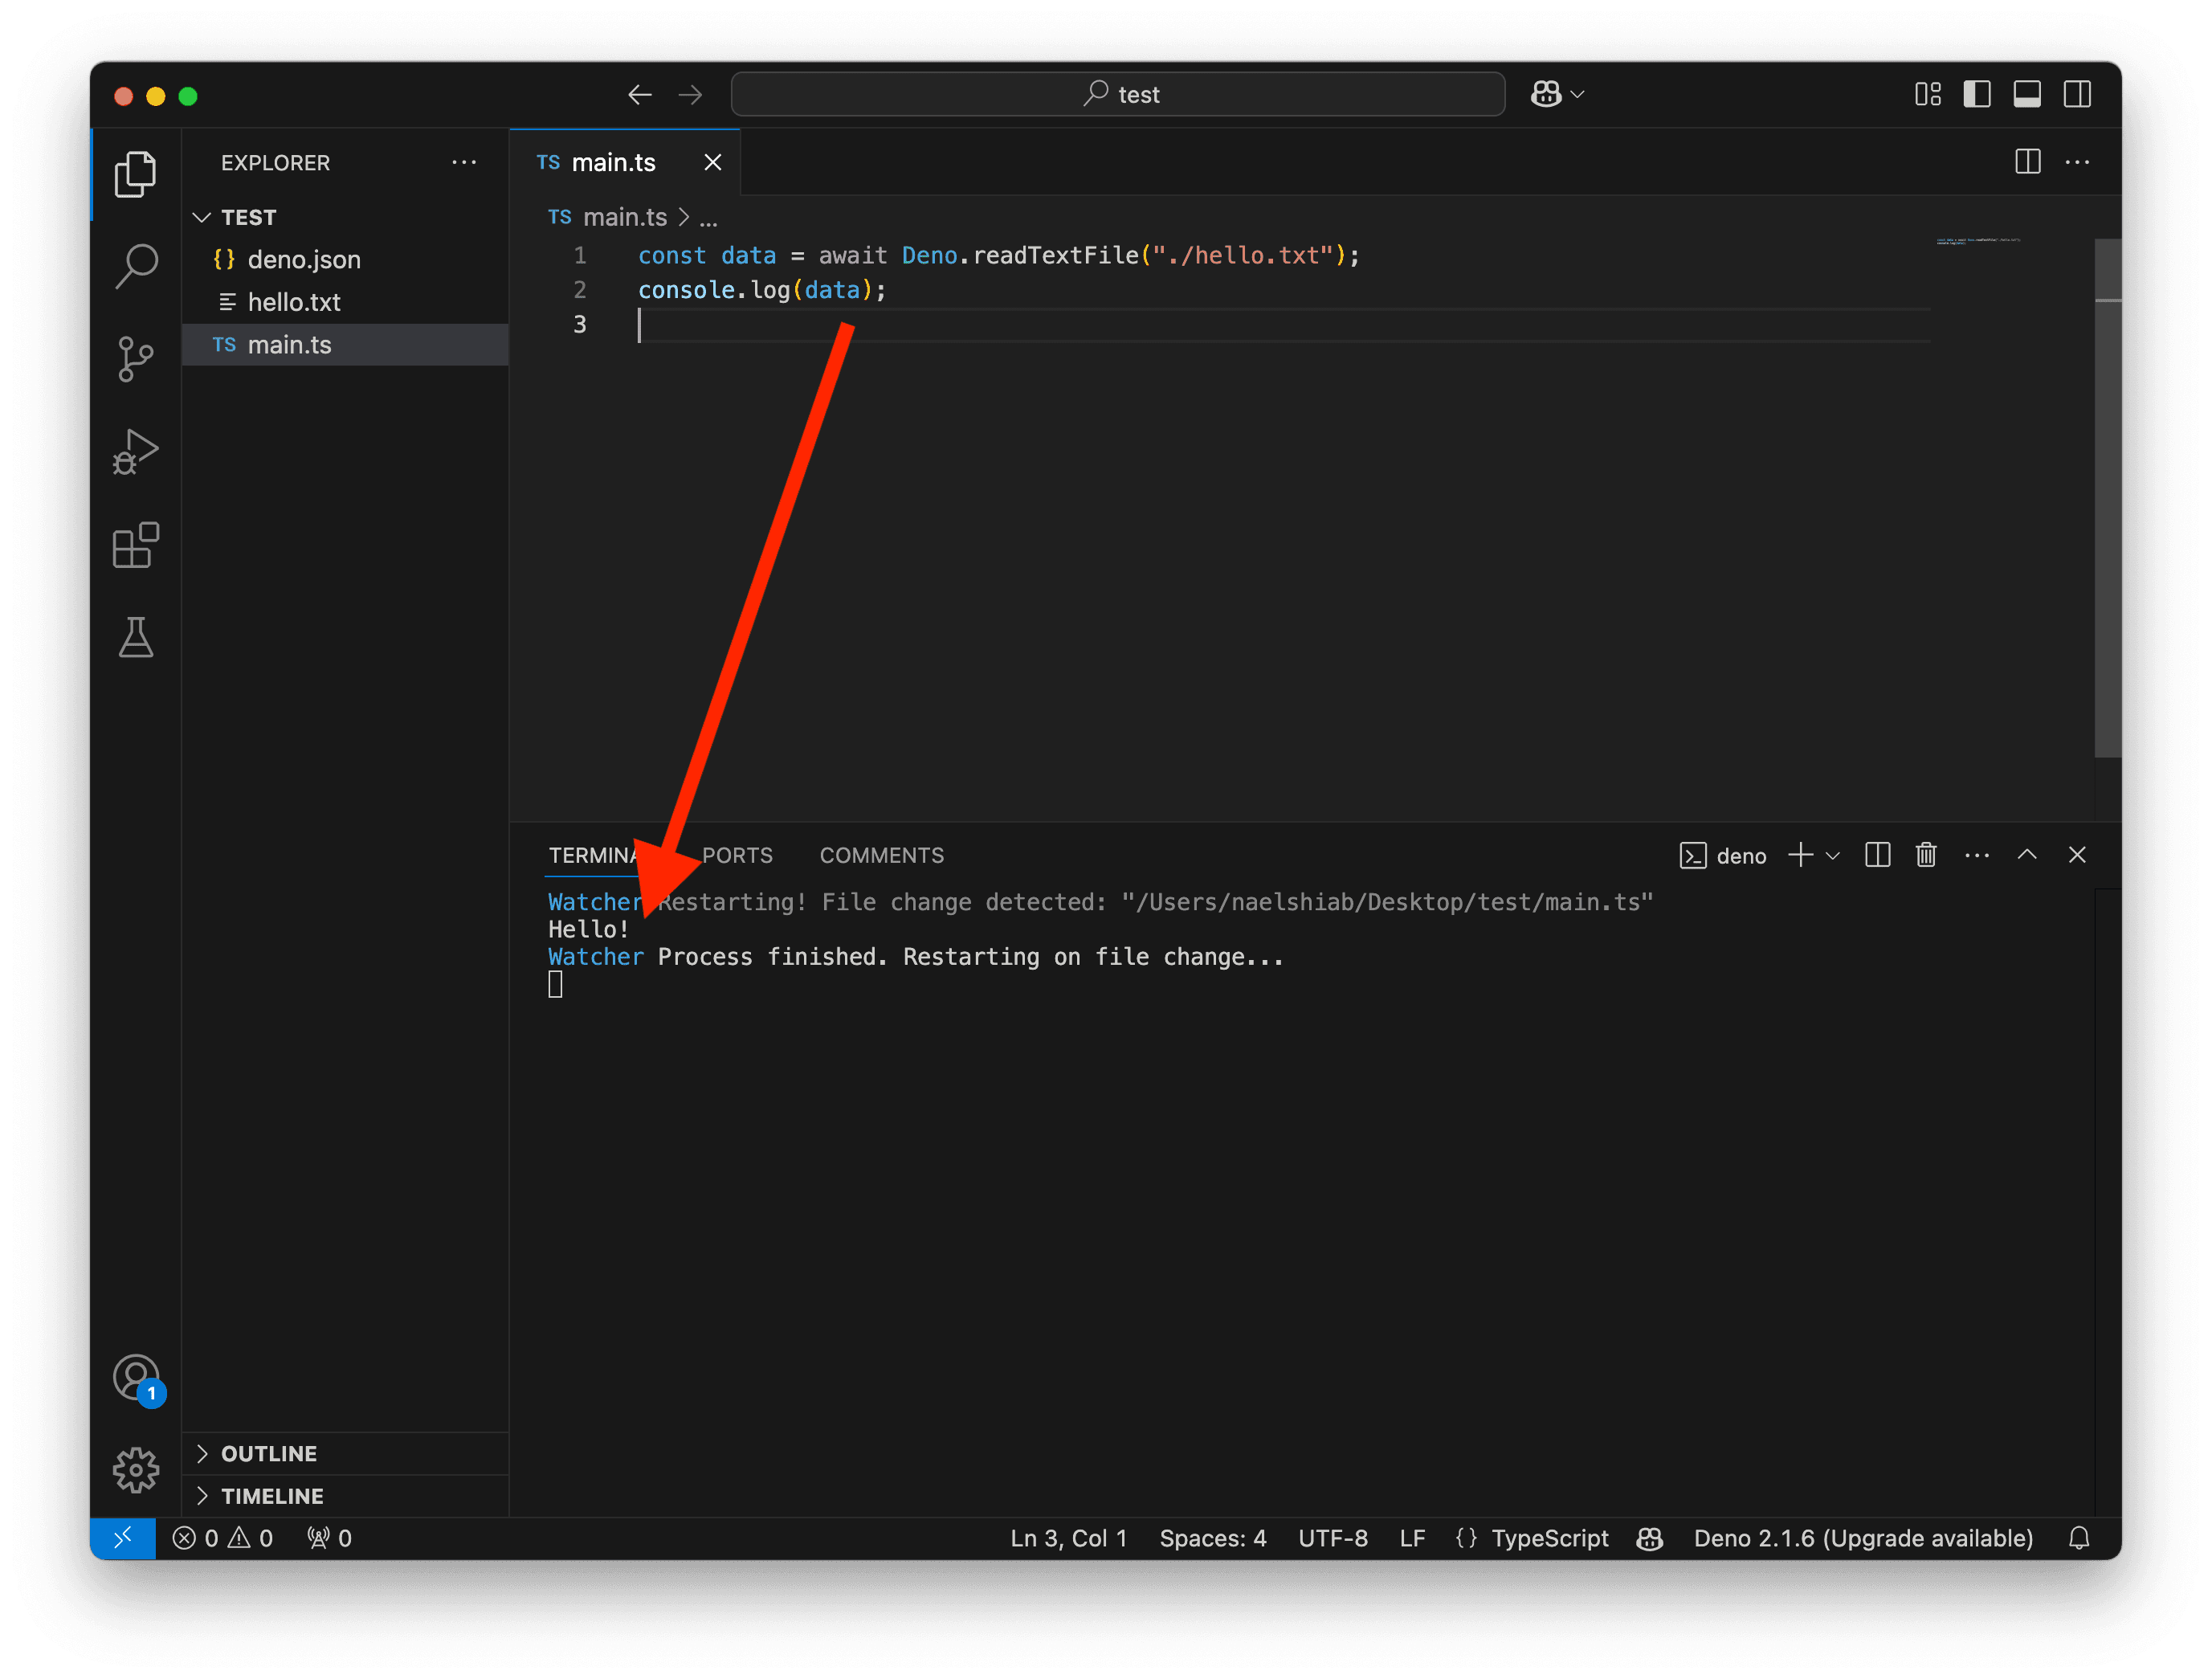
Task: Open deno.json in the explorer
Action: (x=346, y=260)
